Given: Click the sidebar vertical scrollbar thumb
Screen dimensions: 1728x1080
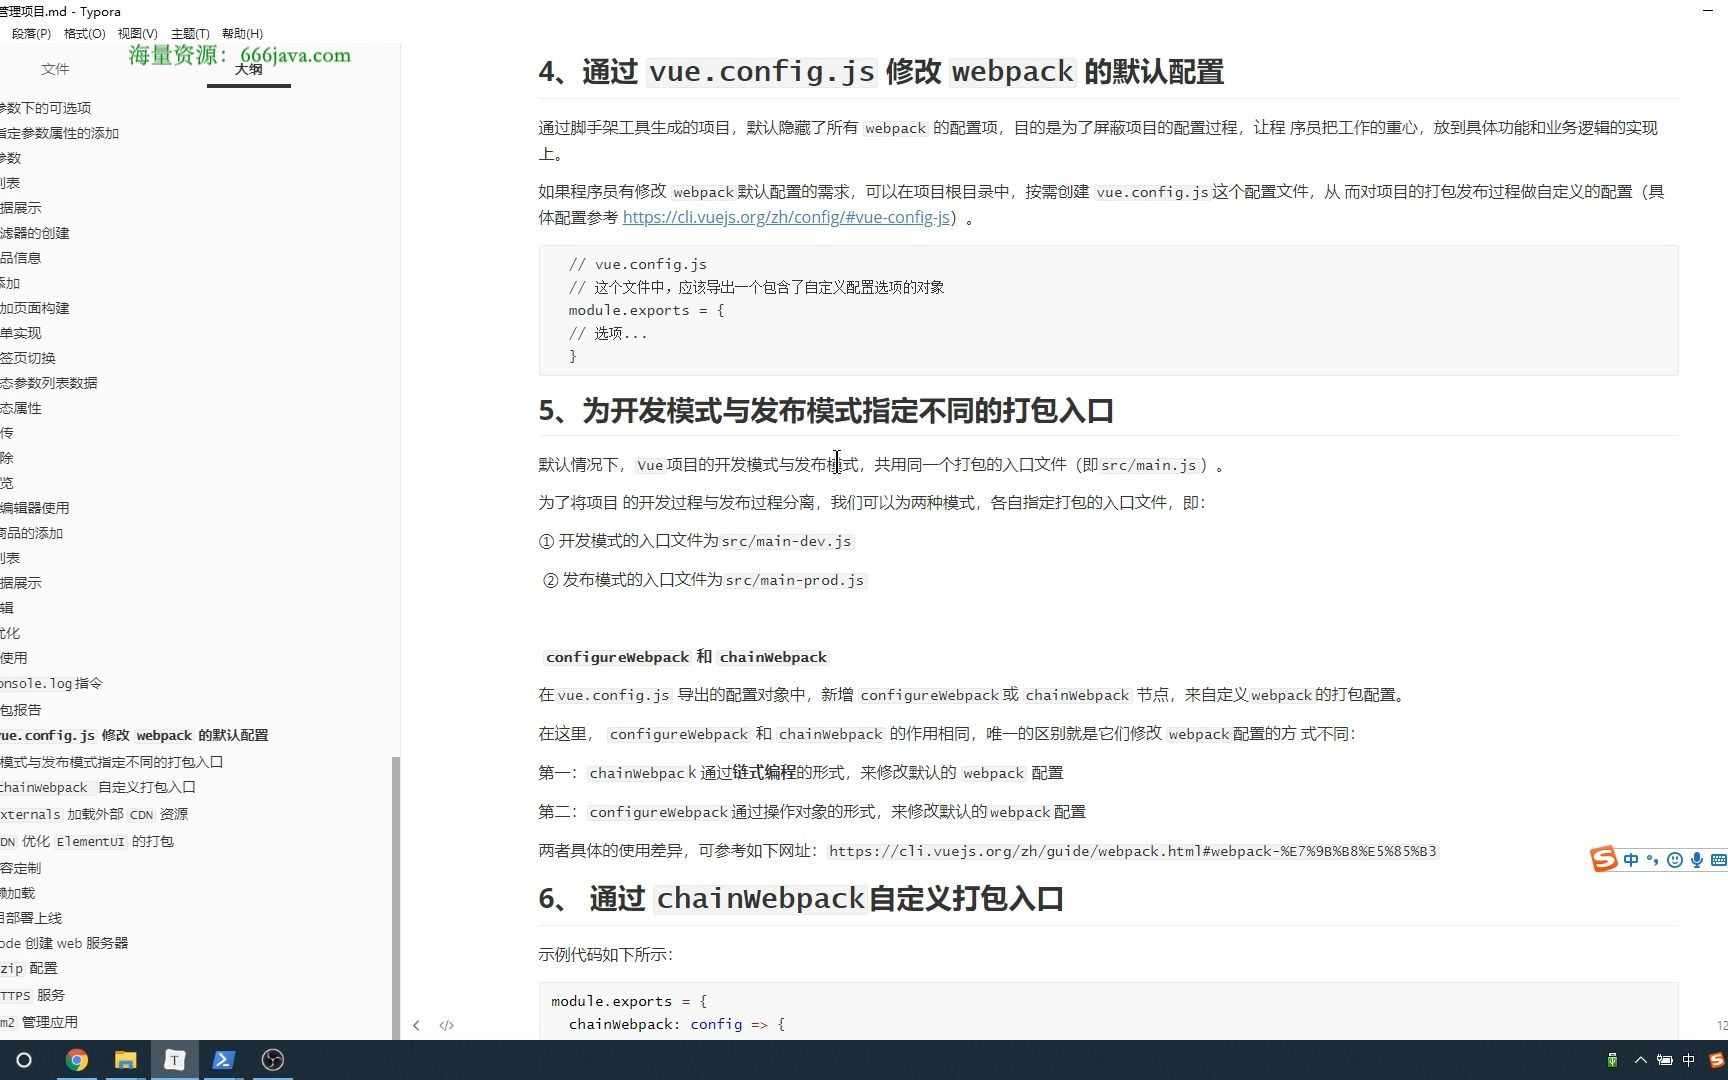Looking at the screenshot, I should [396, 897].
